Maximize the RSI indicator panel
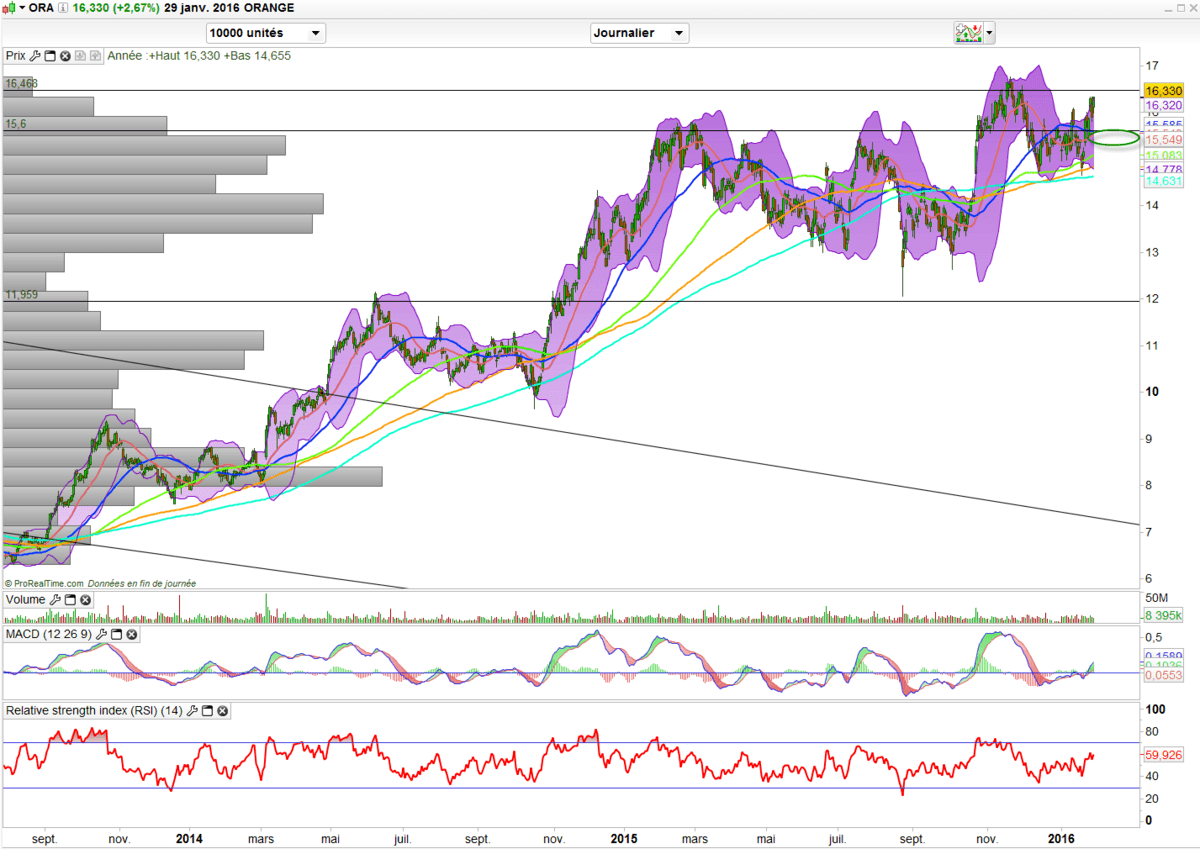 click(x=207, y=711)
